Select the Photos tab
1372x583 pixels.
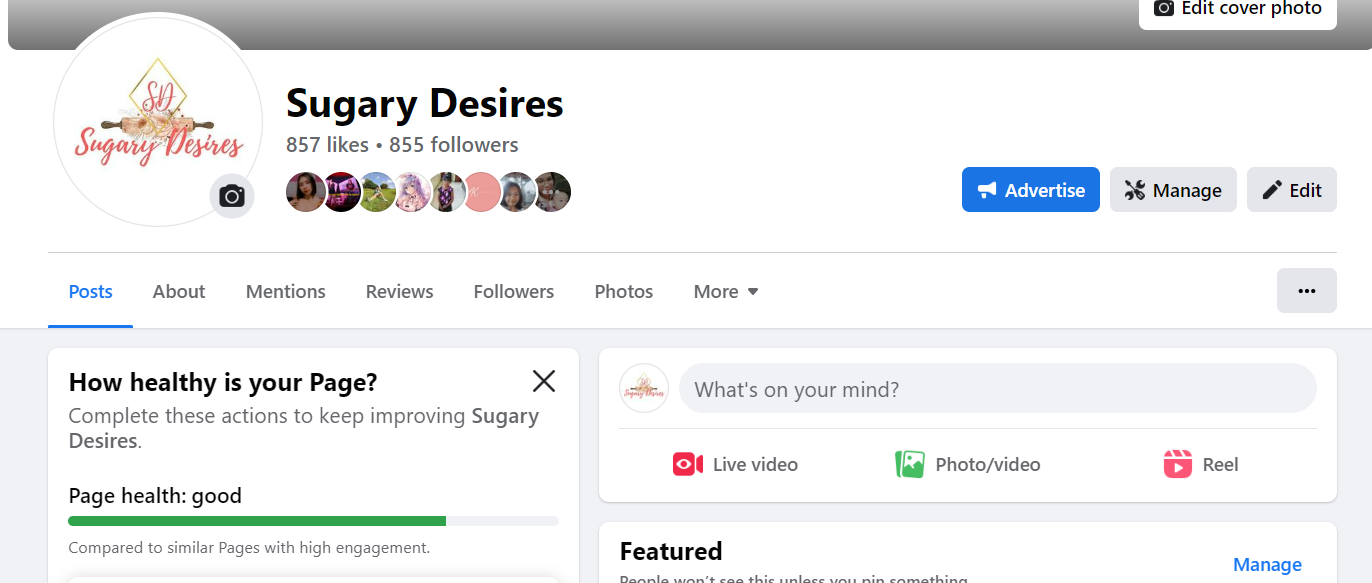pyautogui.click(x=624, y=292)
